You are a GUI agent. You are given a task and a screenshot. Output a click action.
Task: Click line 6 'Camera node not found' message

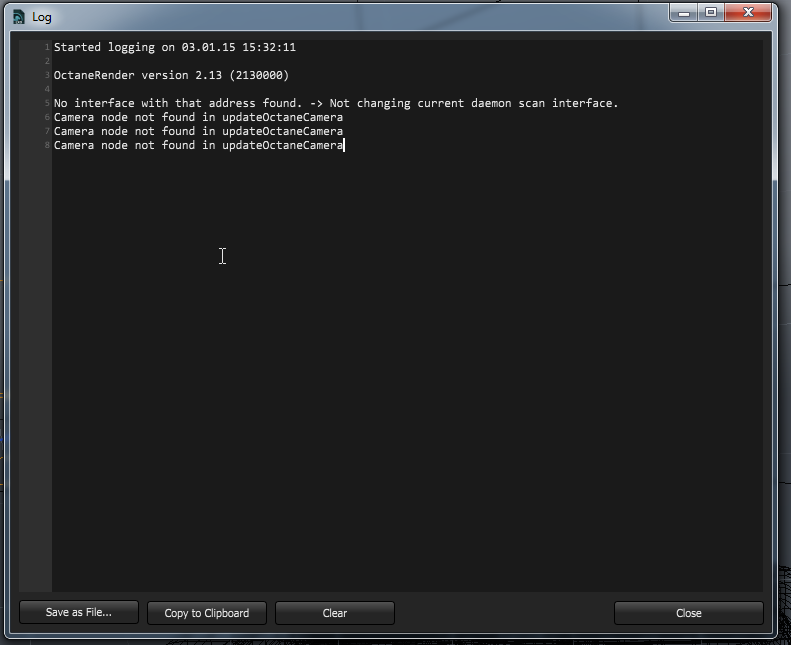click(x=198, y=117)
